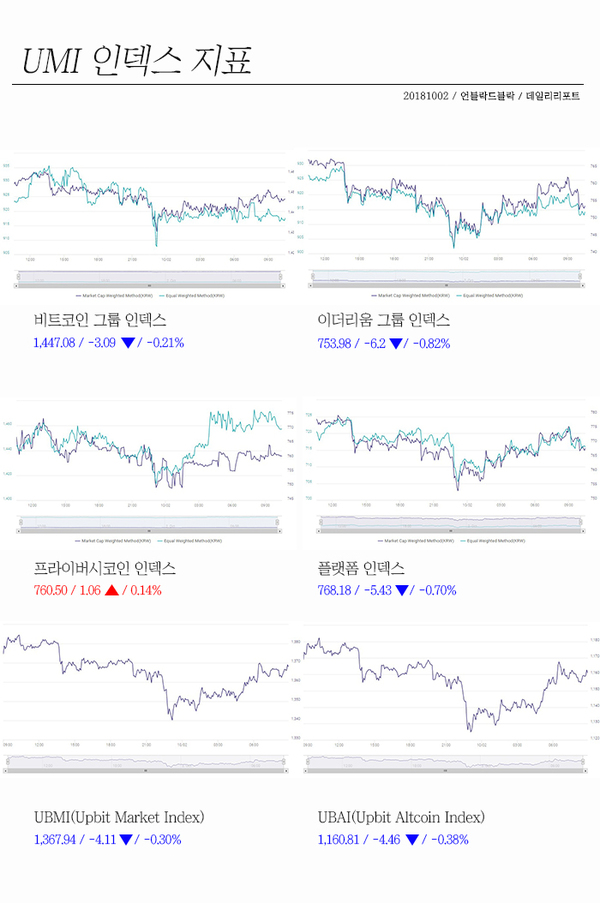Click the 프라이버시코인 인덱스 value 760.50
The width and height of the screenshot is (600, 903).
click(x=51, y=590)
